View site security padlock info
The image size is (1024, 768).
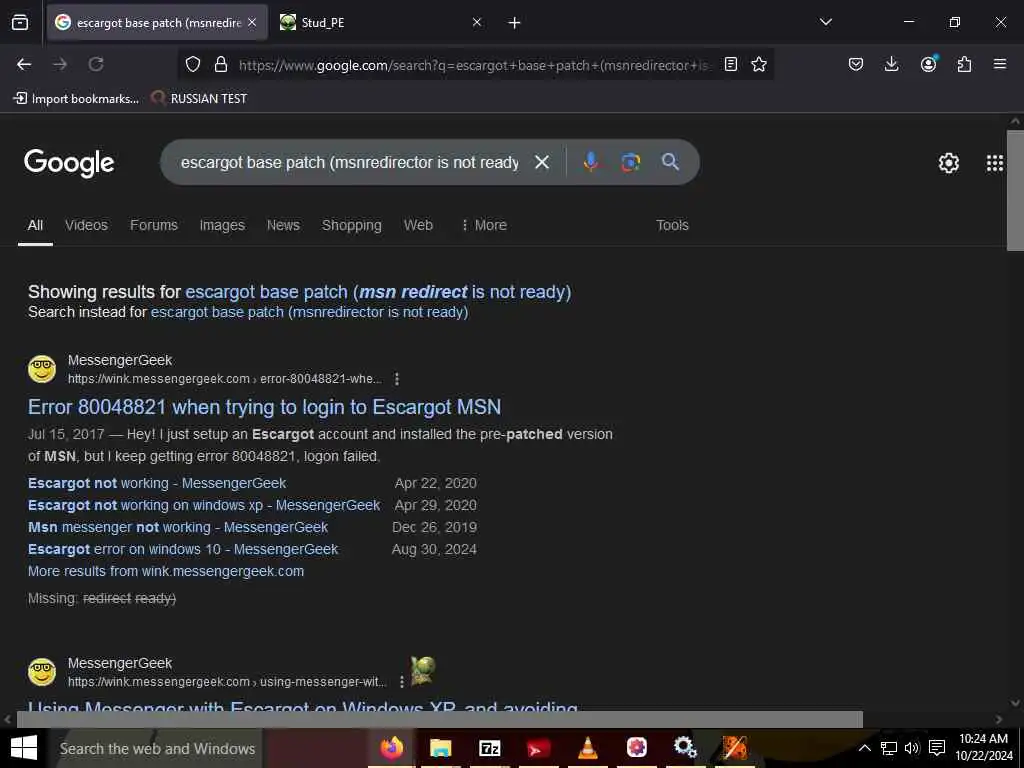[221, 64]
